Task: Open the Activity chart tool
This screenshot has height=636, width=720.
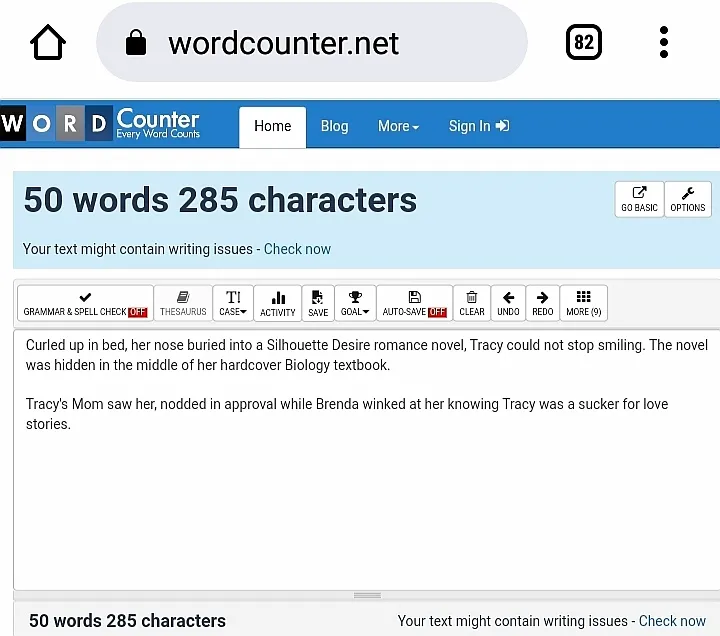Action: point(278,303)
